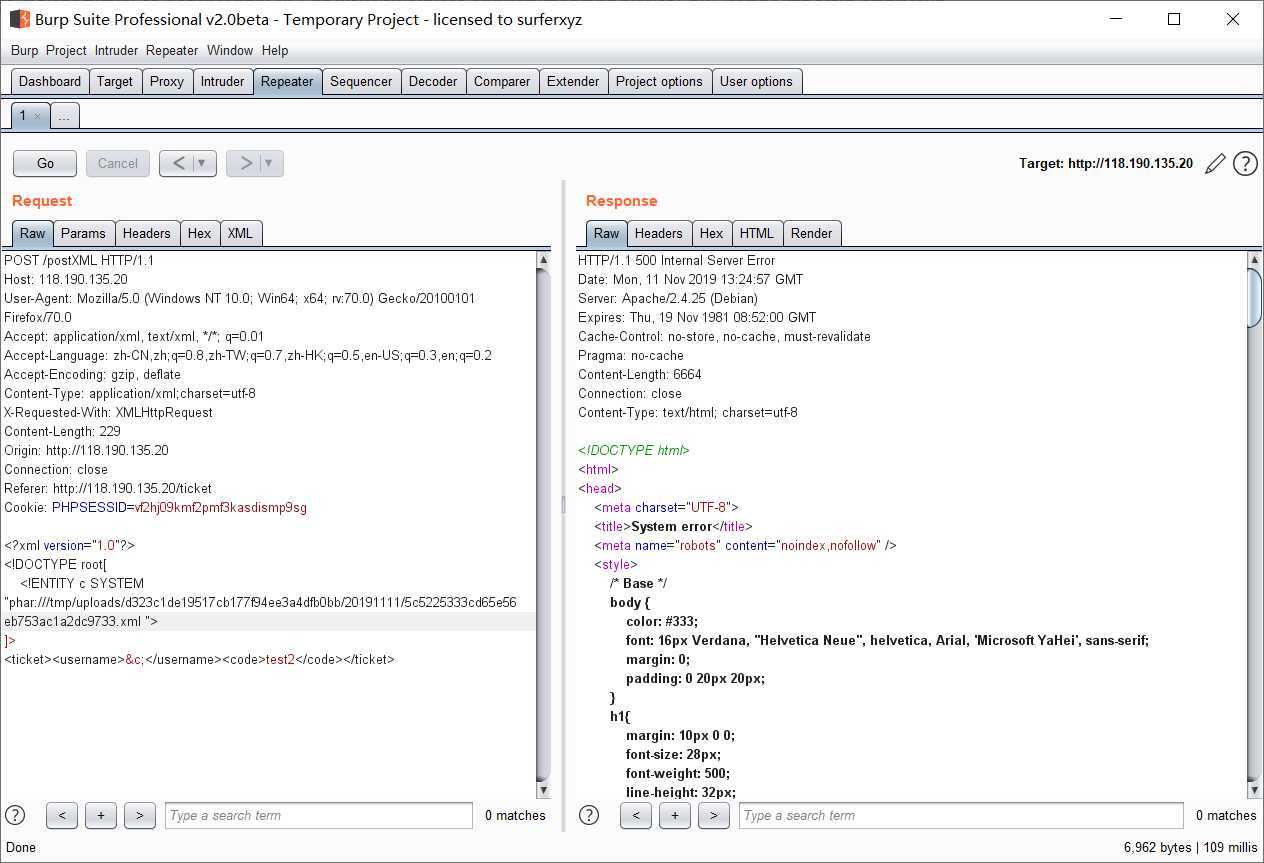Switch to the Sequencer tab
This screenshot has width=1264, height=863.
(361, 81)
